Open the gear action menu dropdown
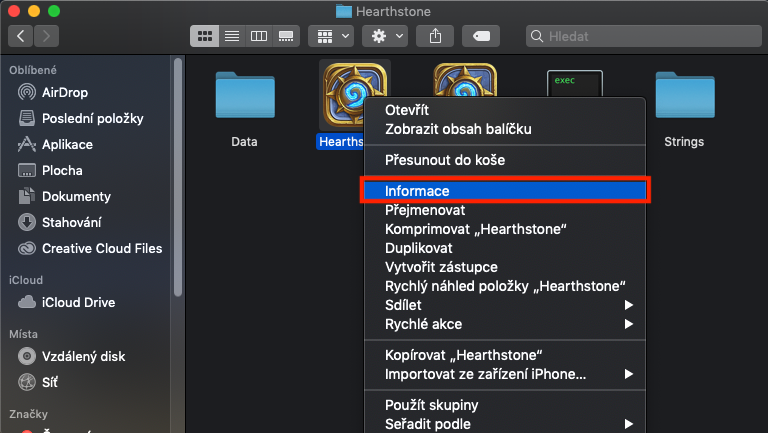The height and width of the screenshot is (433, 768). pos(385,36)
